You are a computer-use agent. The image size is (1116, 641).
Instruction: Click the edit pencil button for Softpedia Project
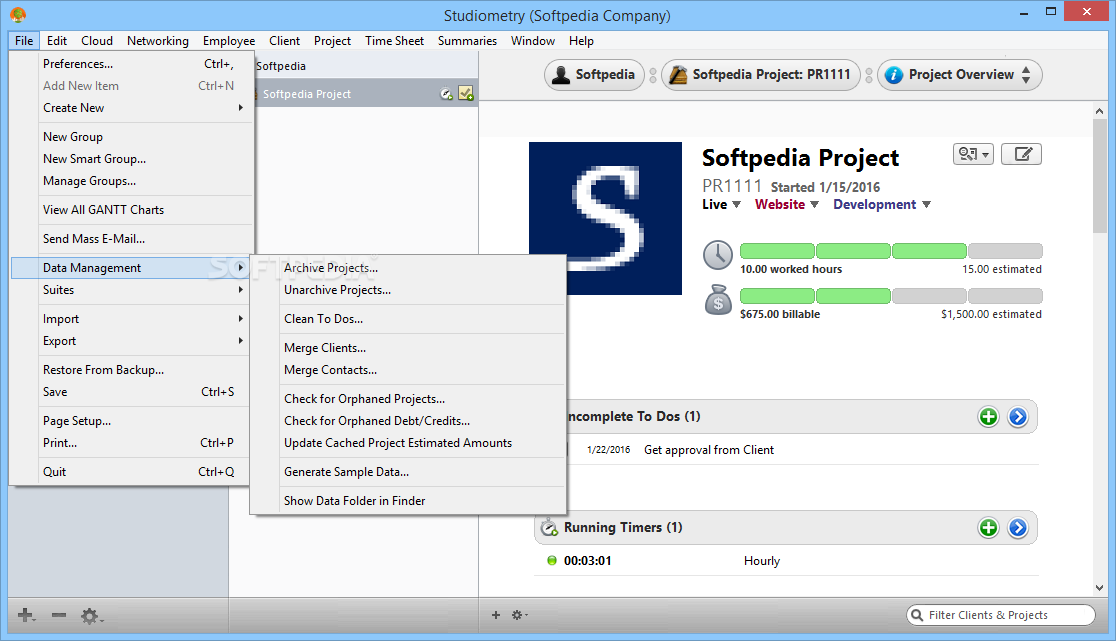coord(1021,154)
